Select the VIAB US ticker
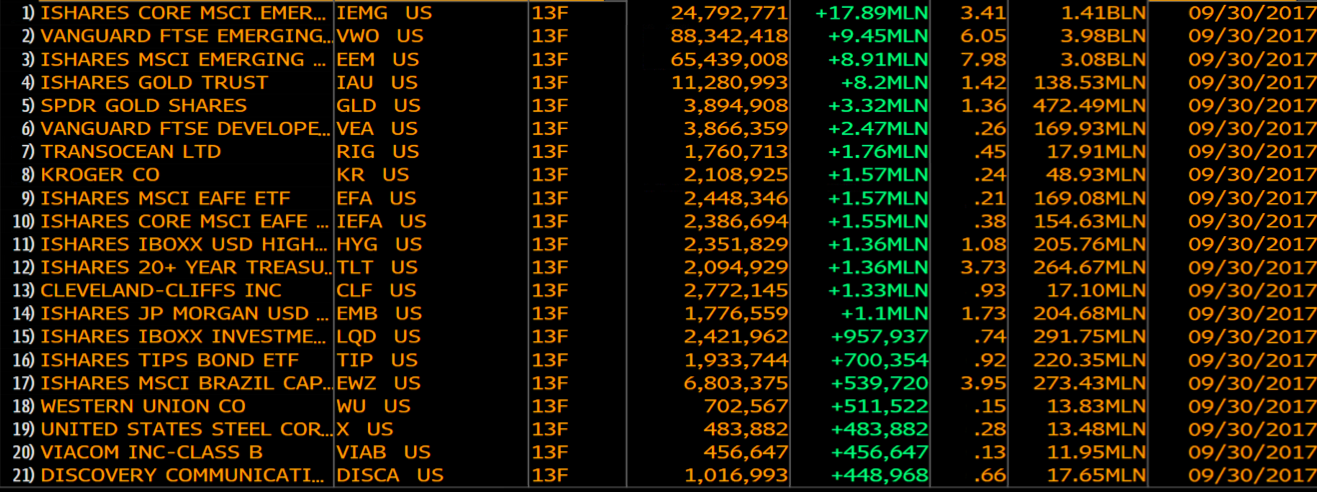This screenshot has width=1317, height=492. [x=384, y=452]
